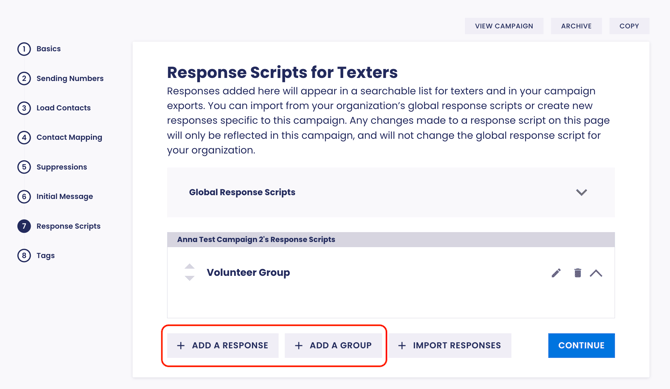670x389 pixels.
Task: Move Volunteer Group up with up arrow
Action: pos(189,266)
